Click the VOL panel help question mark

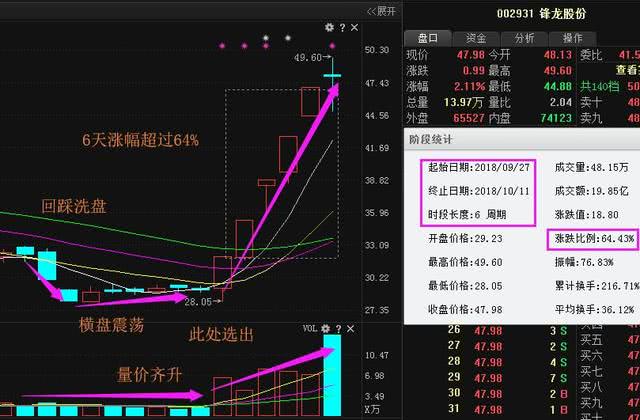[339, 328]
